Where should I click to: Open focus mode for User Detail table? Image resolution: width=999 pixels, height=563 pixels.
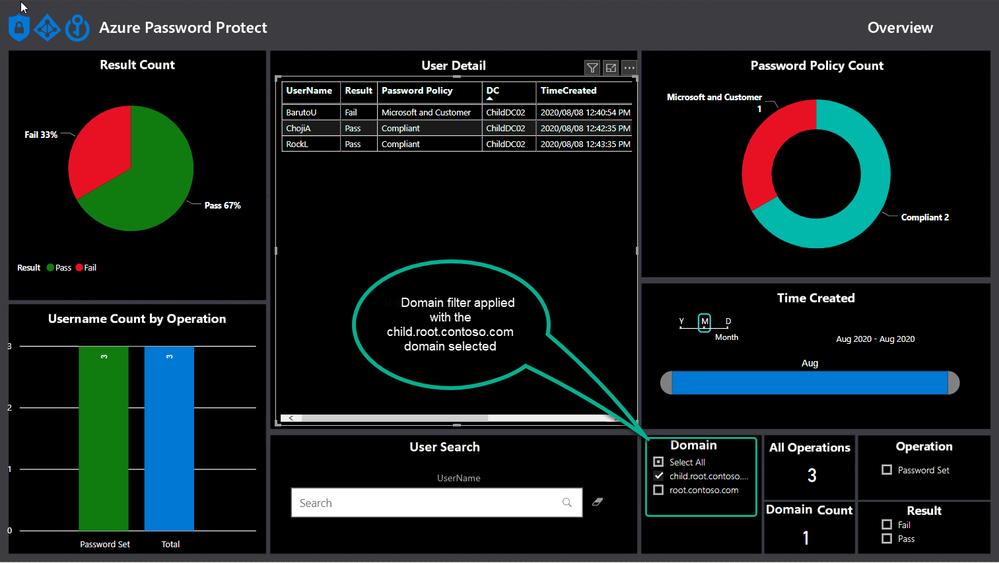tap(610, 68)
